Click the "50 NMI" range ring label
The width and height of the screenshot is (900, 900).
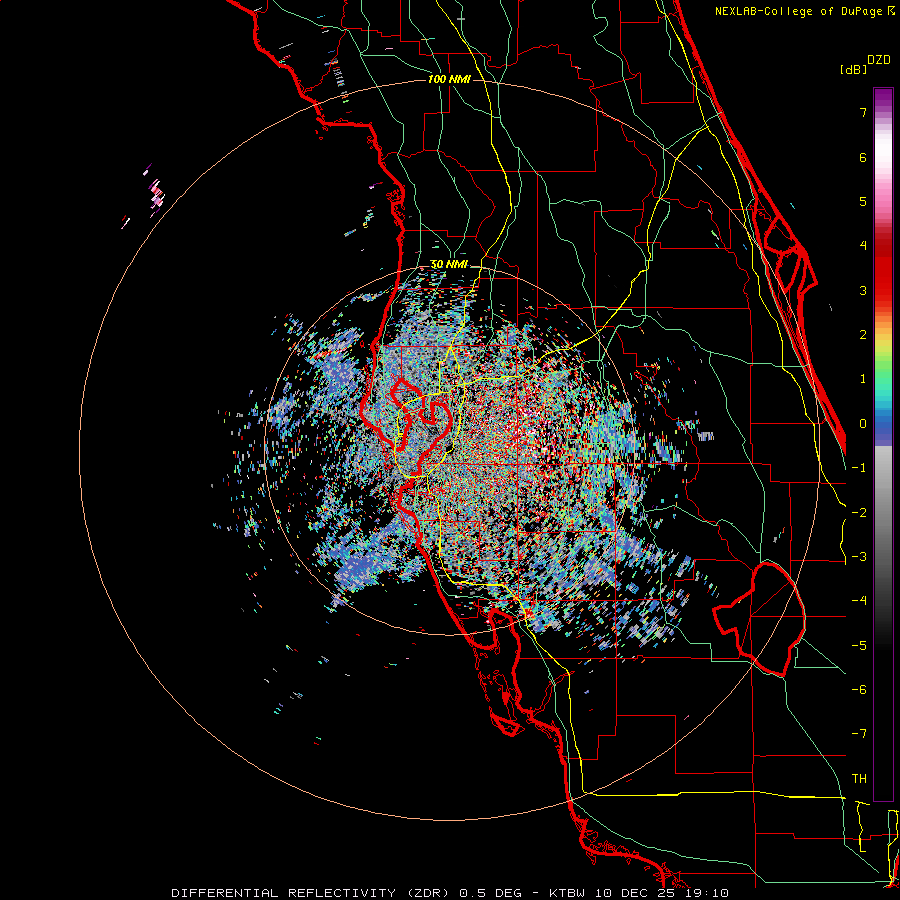[449, 264]
